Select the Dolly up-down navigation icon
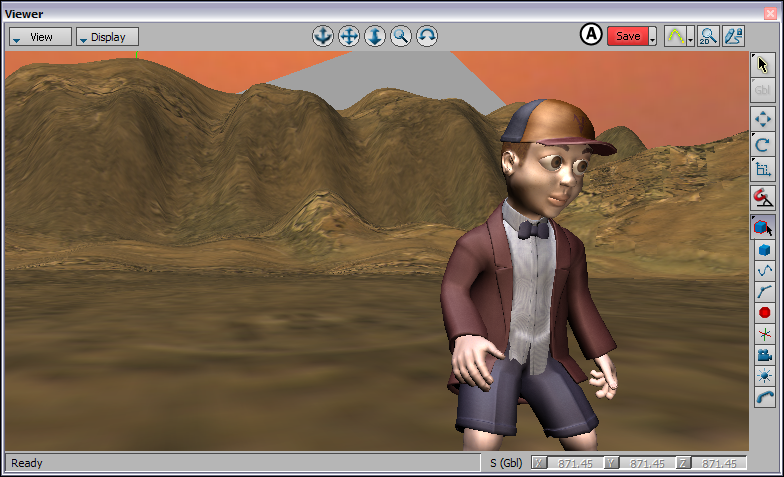The image size is (784, 477). pyautogui.click(x=374, y=36)
